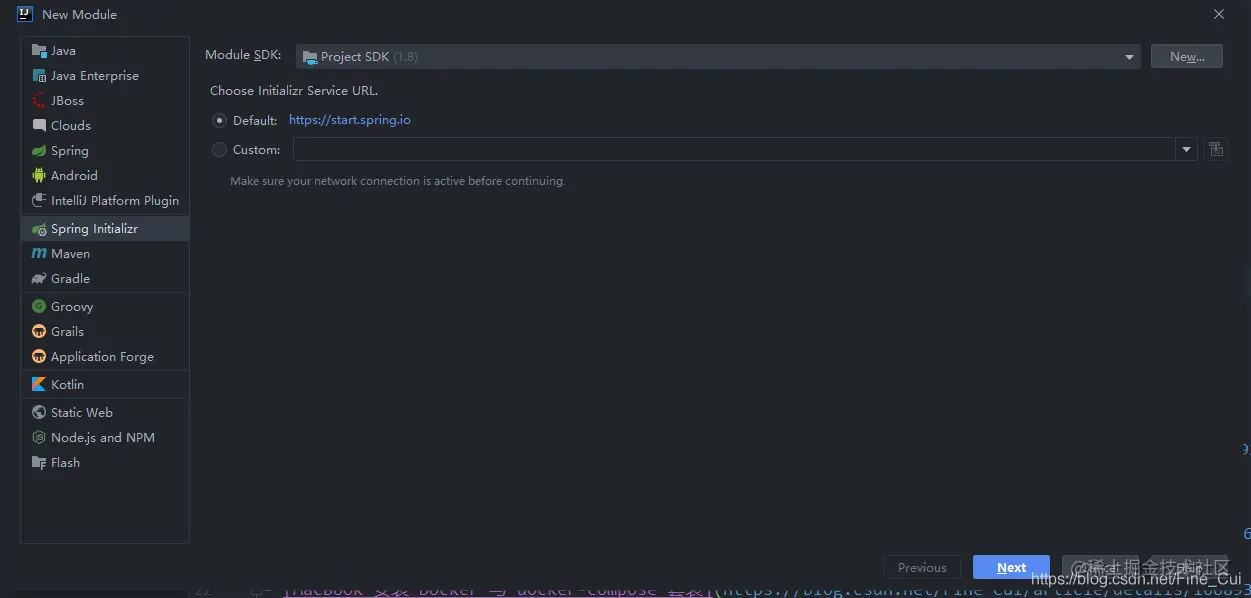Click the orange Grails icon
The image size is (1251, 598).
pos(39,332)
